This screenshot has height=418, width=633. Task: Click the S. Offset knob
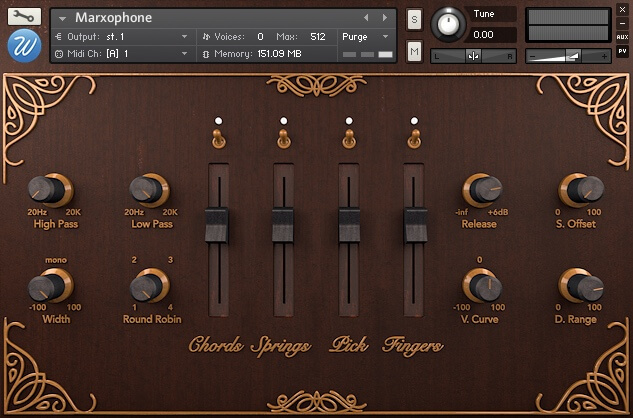pyautogui.click(x=581, y=190)
